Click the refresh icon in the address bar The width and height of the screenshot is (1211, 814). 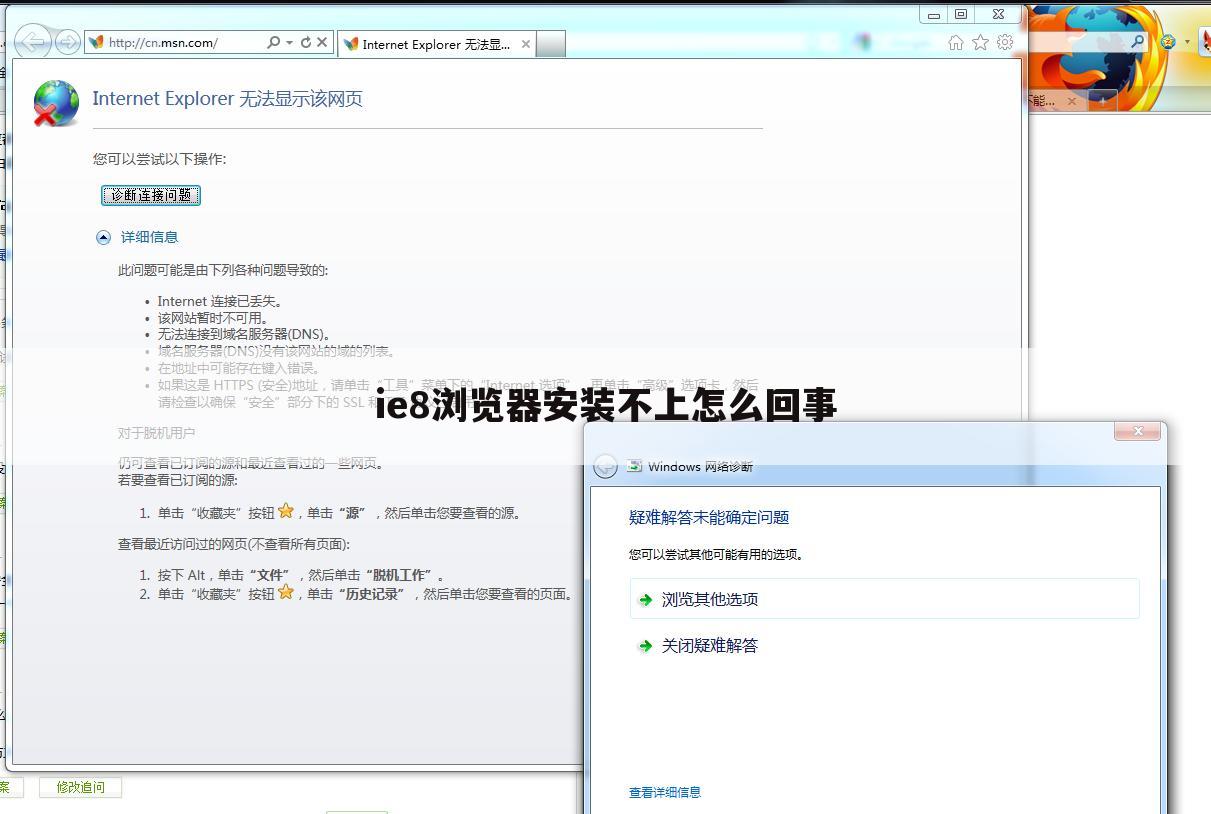pos(305,42)
